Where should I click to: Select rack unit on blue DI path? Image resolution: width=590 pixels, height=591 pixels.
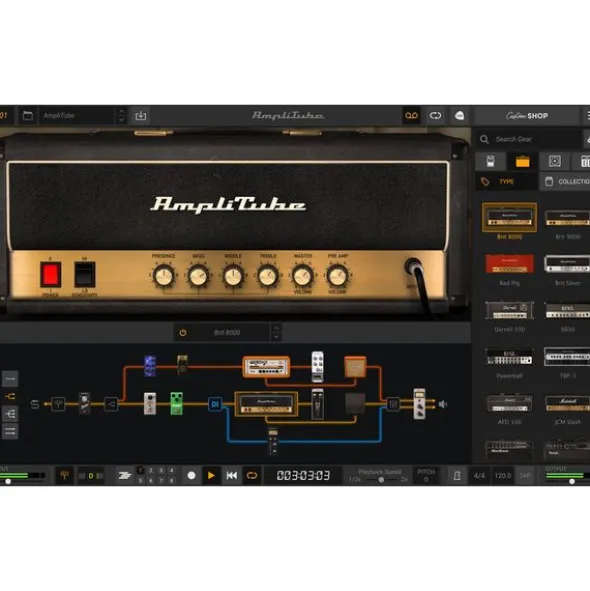click(x=273, y=441)
